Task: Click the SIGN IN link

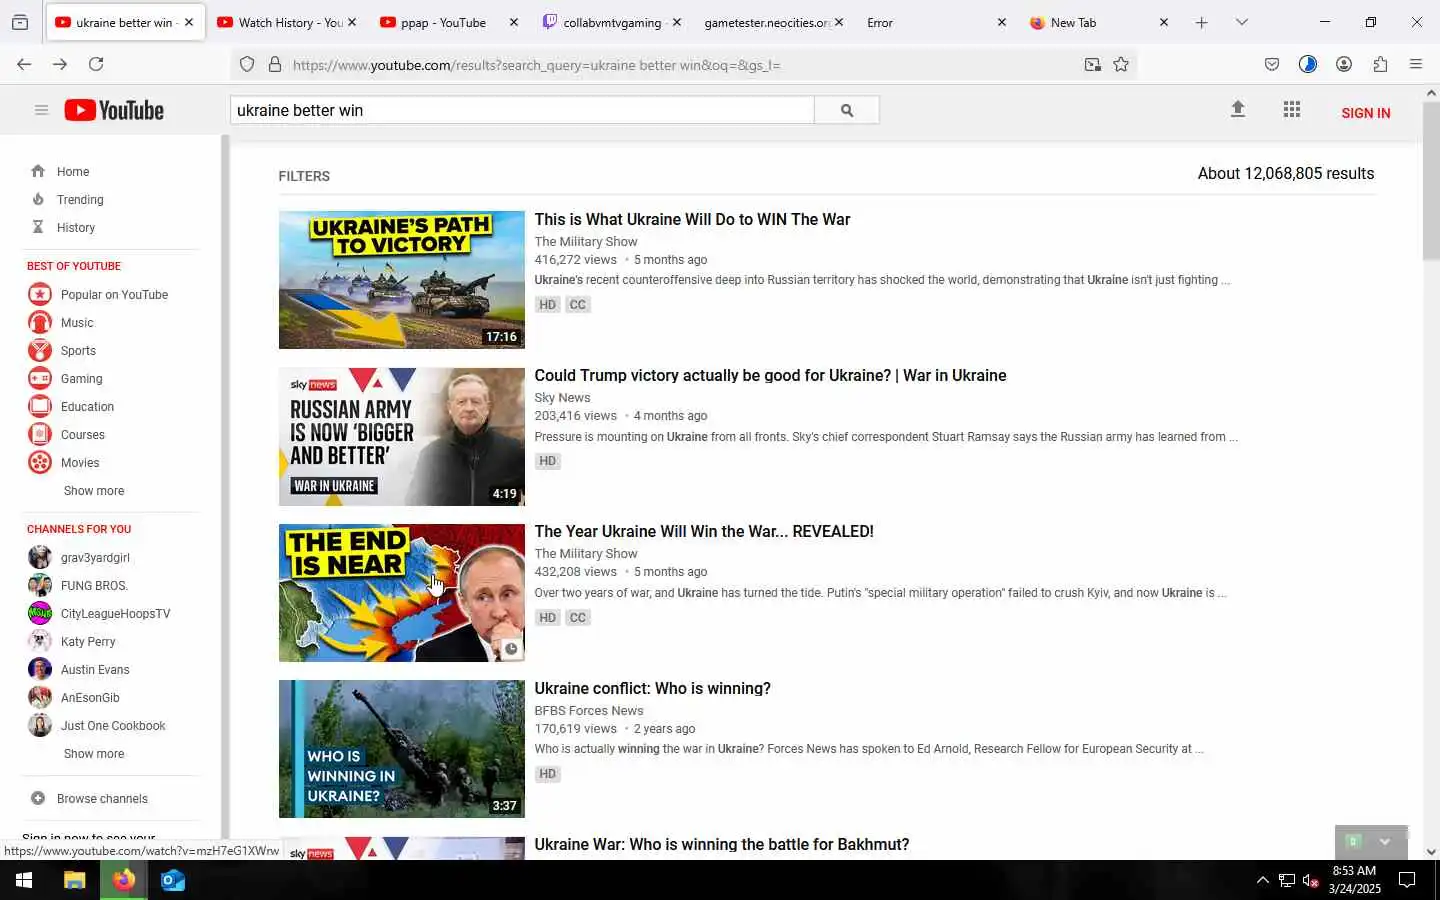Action: [x=1365, y=113]
